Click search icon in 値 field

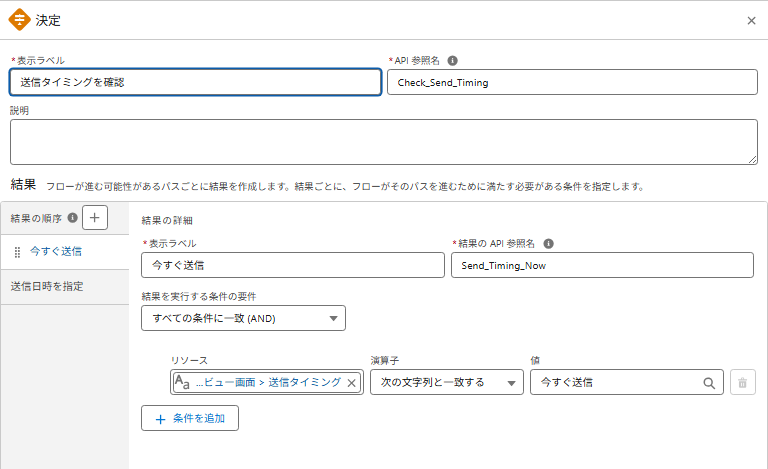point(709,382)
